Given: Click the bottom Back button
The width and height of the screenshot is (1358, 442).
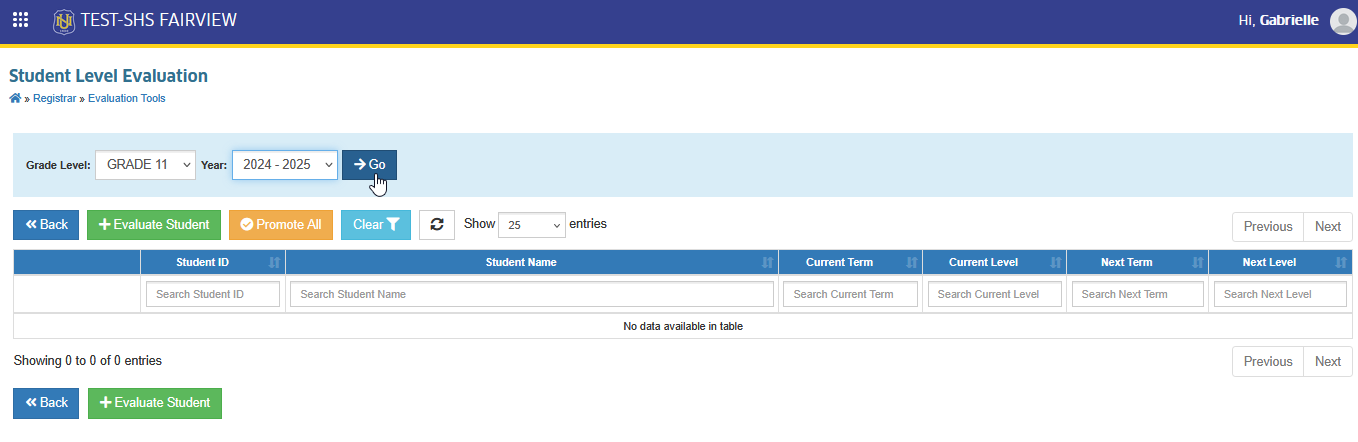Looking at the screenshot, I should point(46,403).
